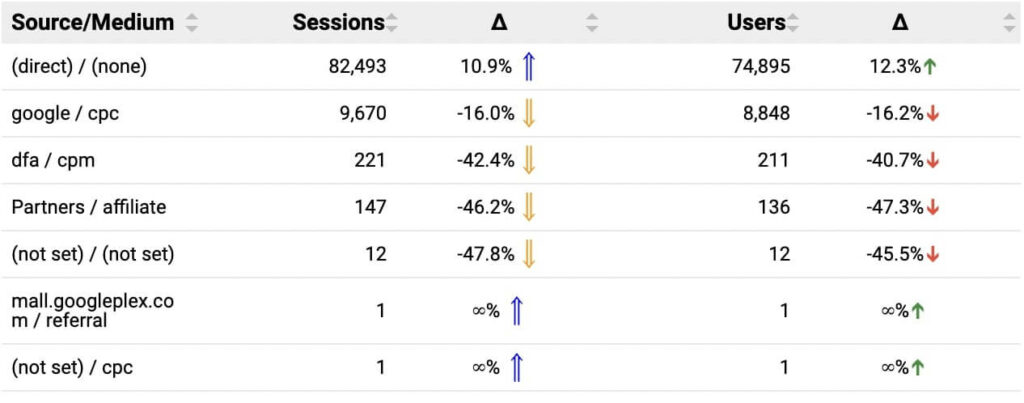Click orange down arrow in google / cpc row
Screen dimensions: 1024x403
click(529, 114)
